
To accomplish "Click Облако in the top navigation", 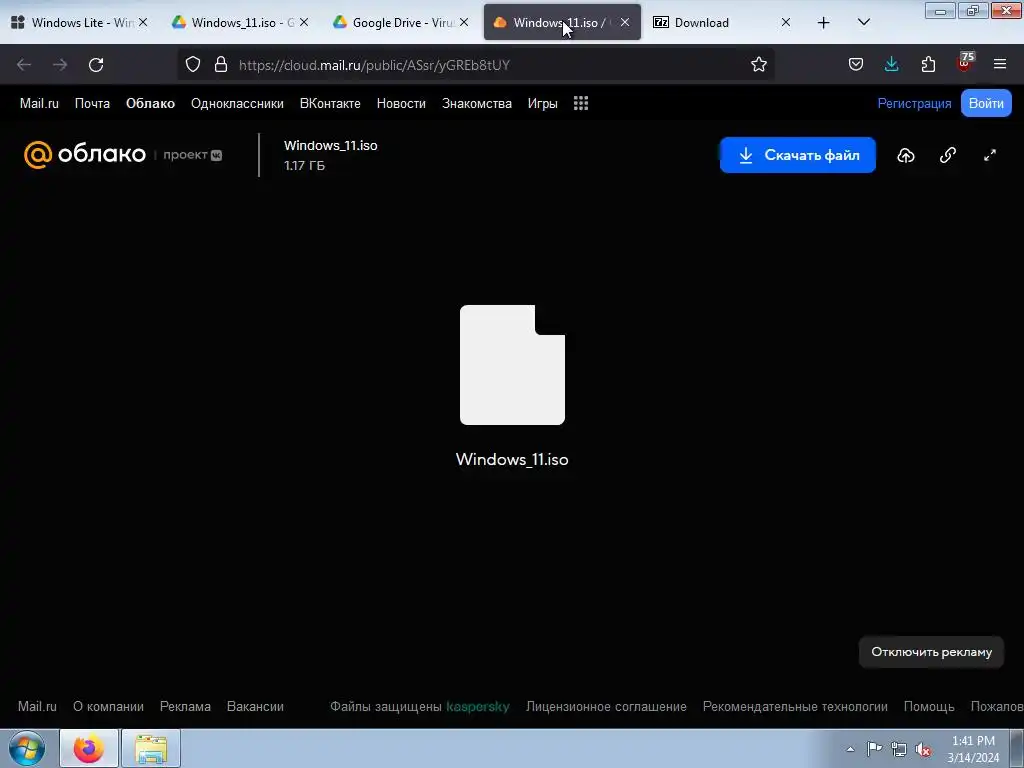I will (x=150, y=103).
